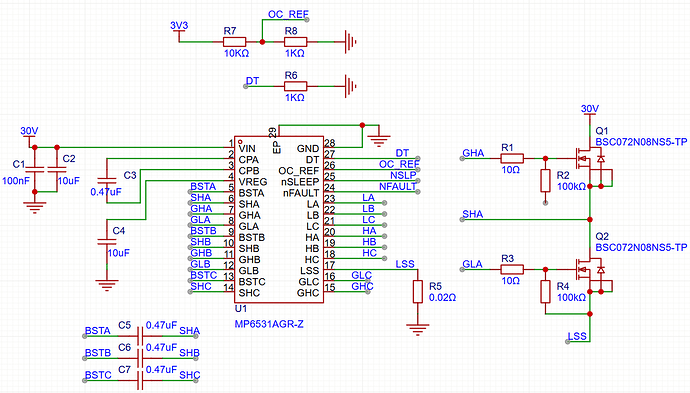Image resolution: width=690 pixels, height=393 pixels.
Task: Click the Q2 MOSFET symbol
Action: (x=593, y=275)
